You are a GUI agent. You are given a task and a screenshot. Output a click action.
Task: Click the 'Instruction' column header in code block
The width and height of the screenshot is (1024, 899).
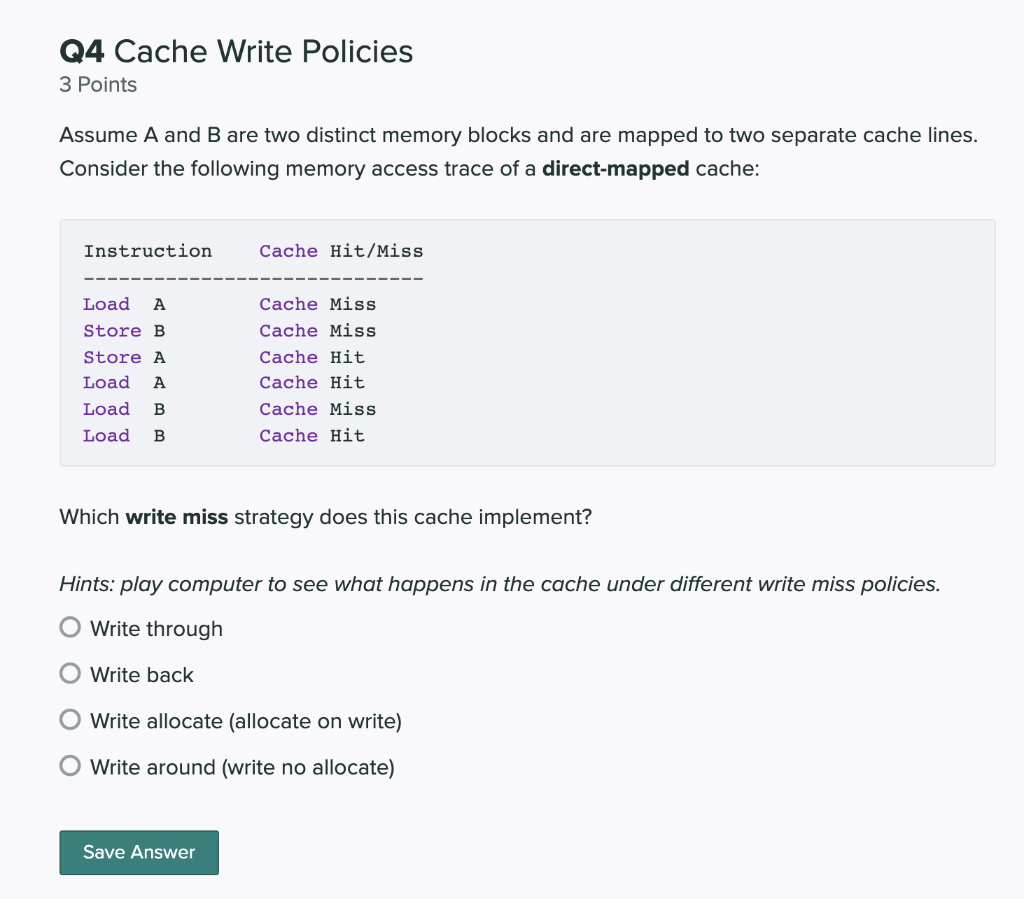tap(148, 251)
